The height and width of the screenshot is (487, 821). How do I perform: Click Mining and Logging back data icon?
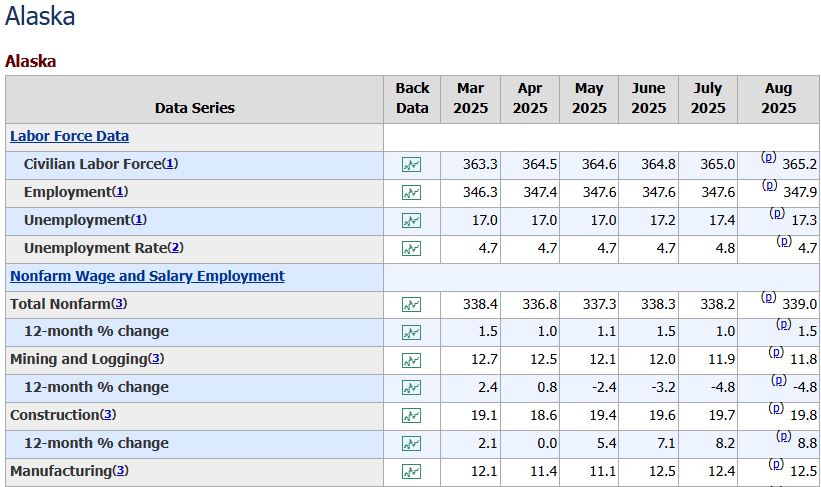coord(411,360)
